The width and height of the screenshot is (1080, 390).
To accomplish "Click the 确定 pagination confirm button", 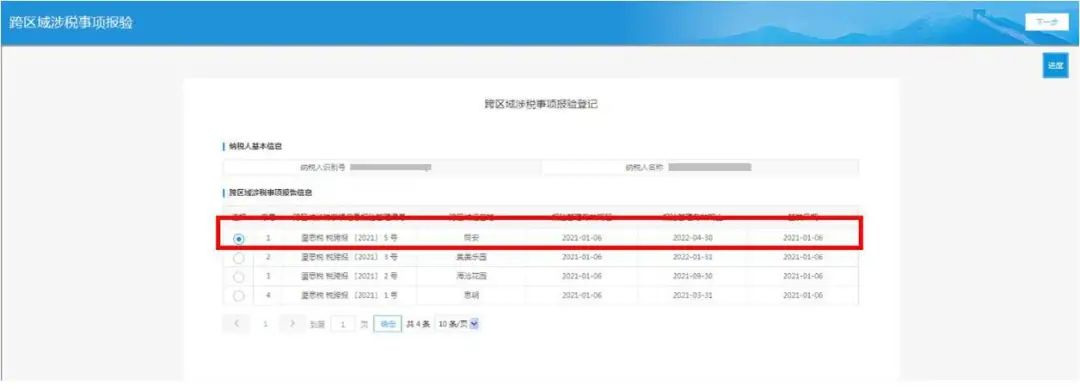I will click(387, 324).
